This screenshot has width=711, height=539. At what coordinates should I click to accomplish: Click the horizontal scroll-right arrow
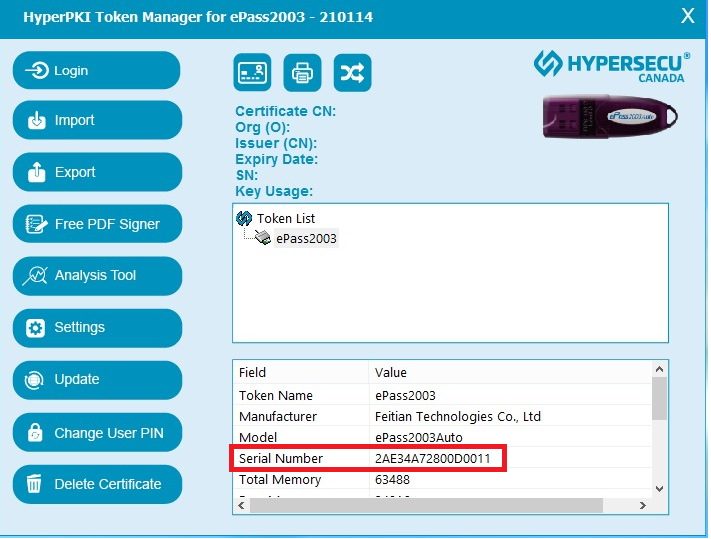tap(643, 505)
